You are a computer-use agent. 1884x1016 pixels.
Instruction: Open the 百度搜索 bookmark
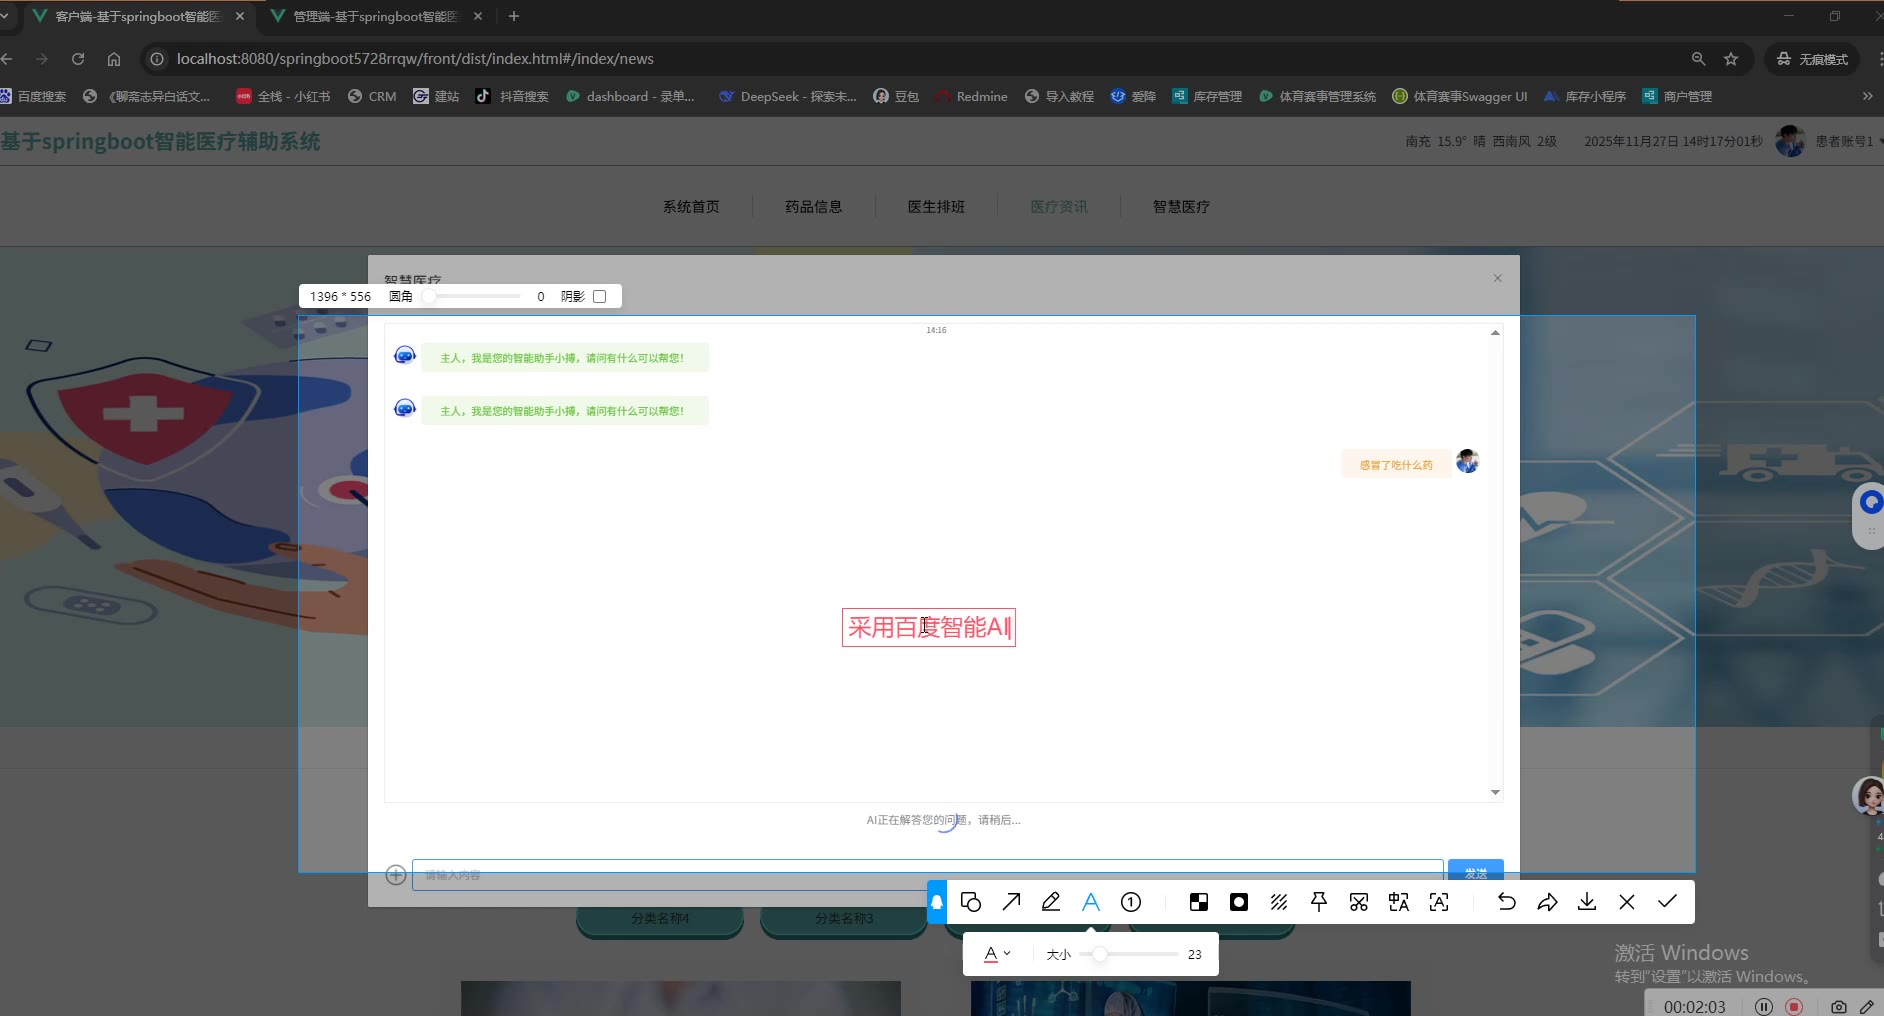[33, 96]
